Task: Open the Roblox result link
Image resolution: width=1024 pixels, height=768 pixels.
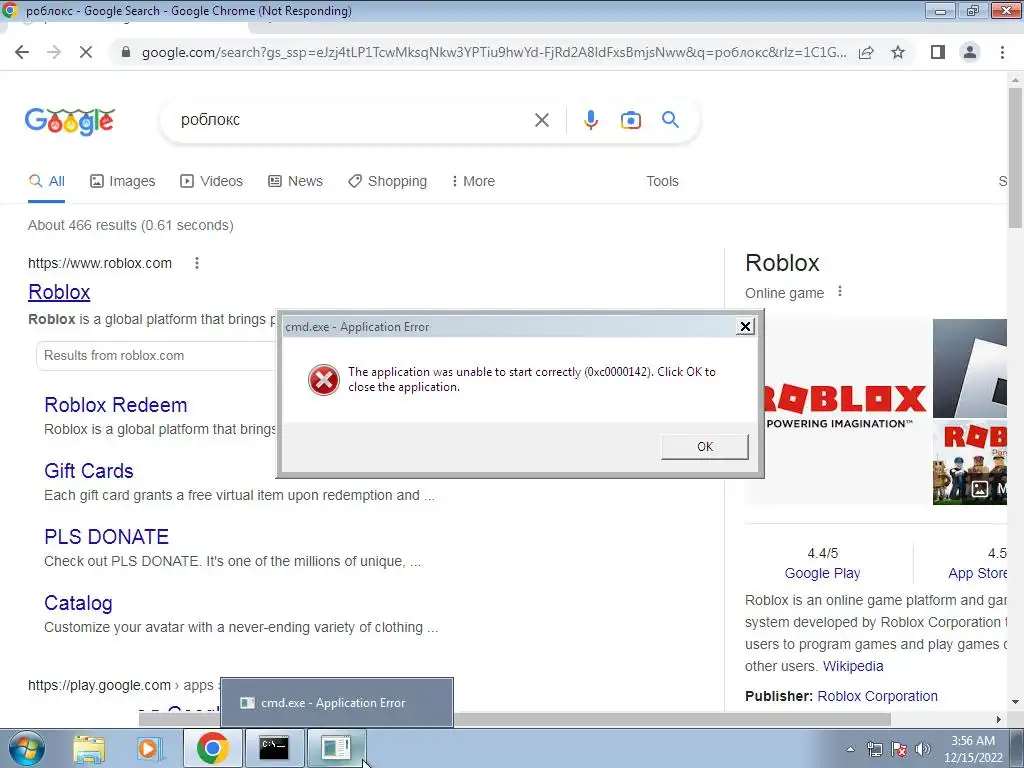Action: [59, 292]
